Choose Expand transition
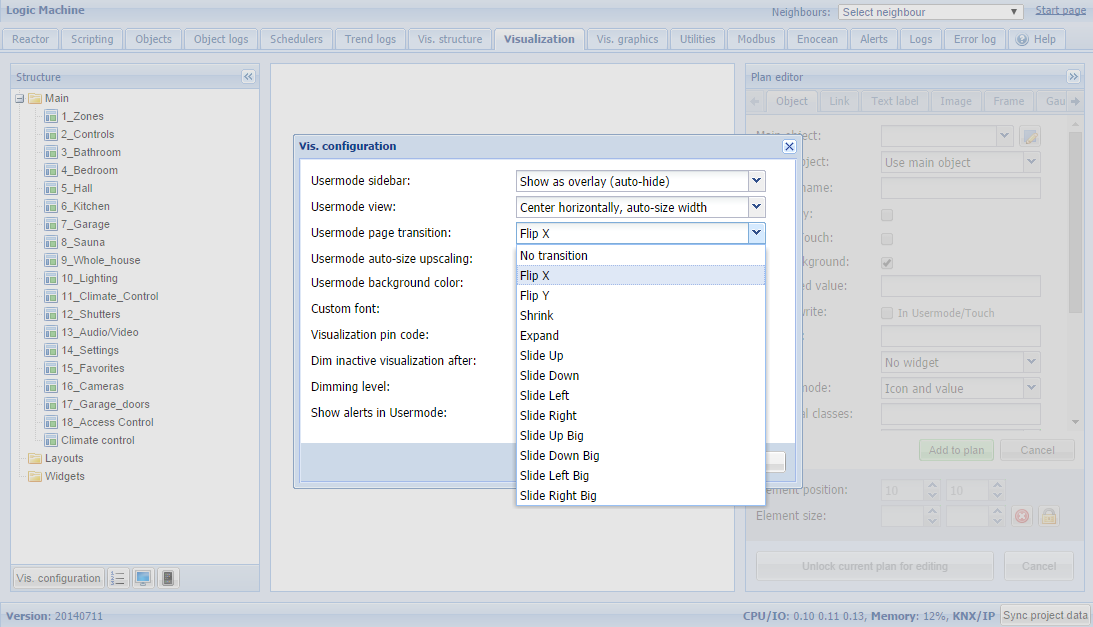 [x=641, y=336]
